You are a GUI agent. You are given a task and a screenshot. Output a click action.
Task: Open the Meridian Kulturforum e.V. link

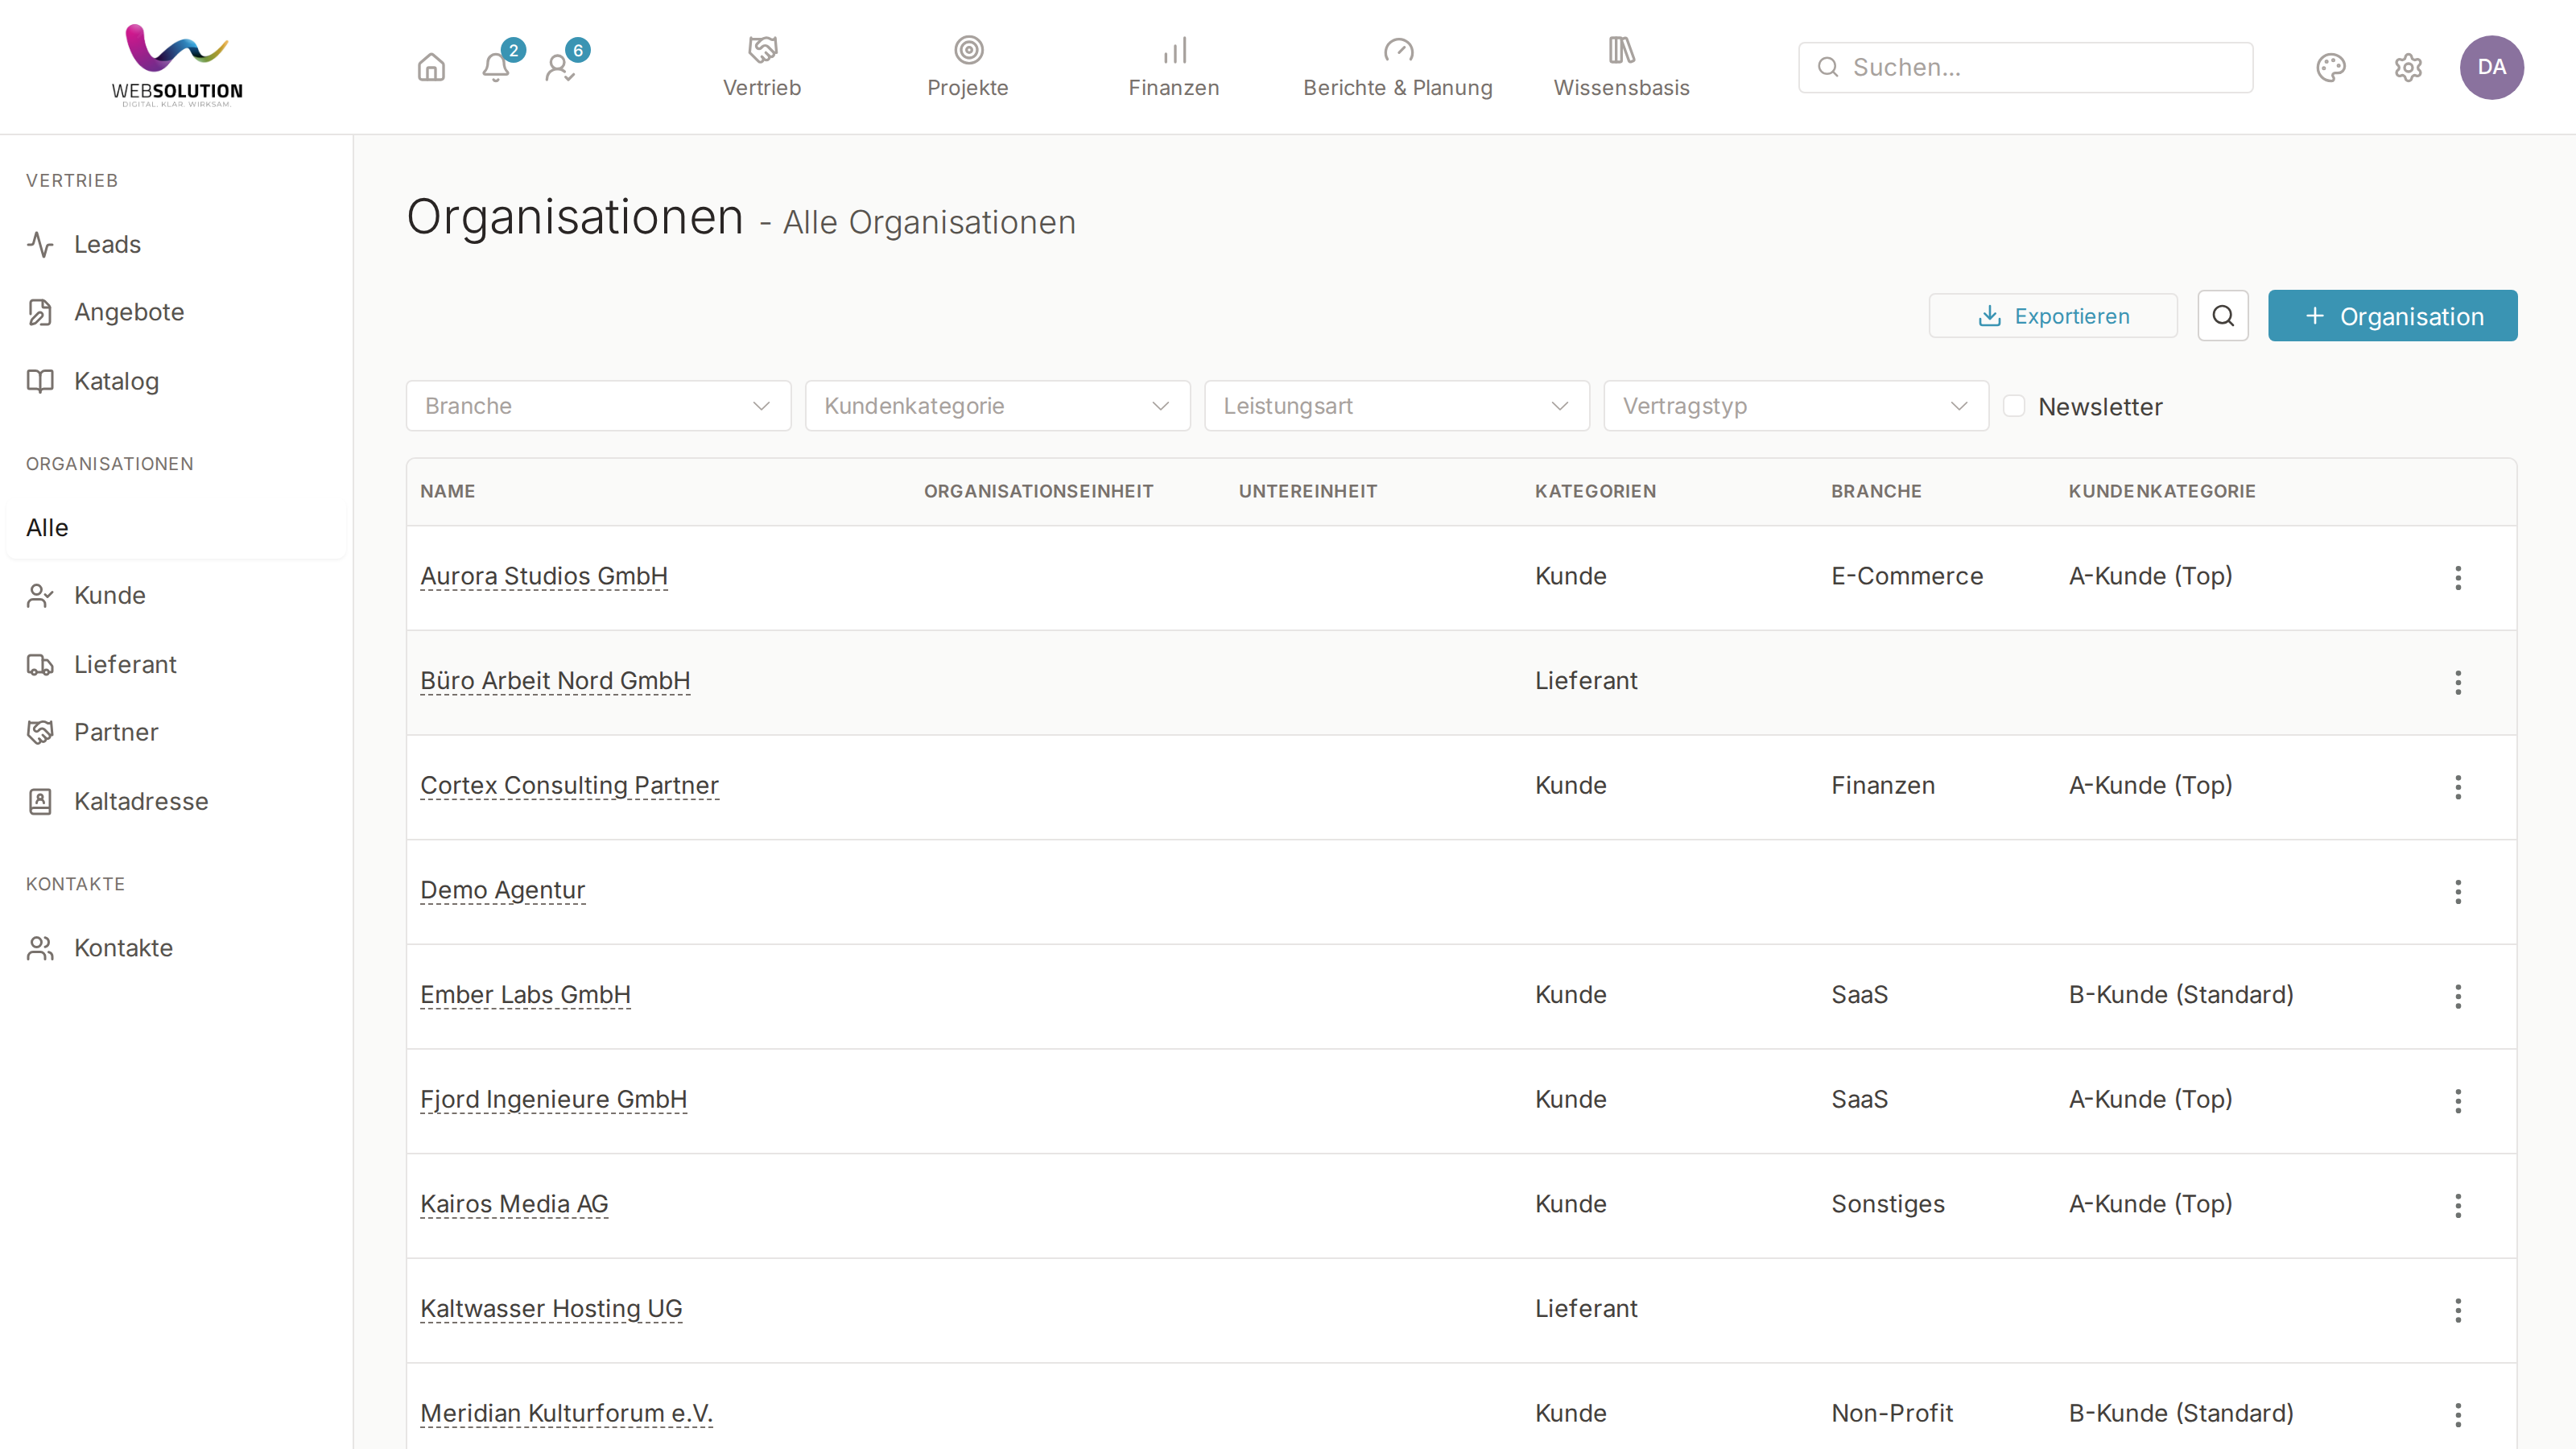(566, 1413)
